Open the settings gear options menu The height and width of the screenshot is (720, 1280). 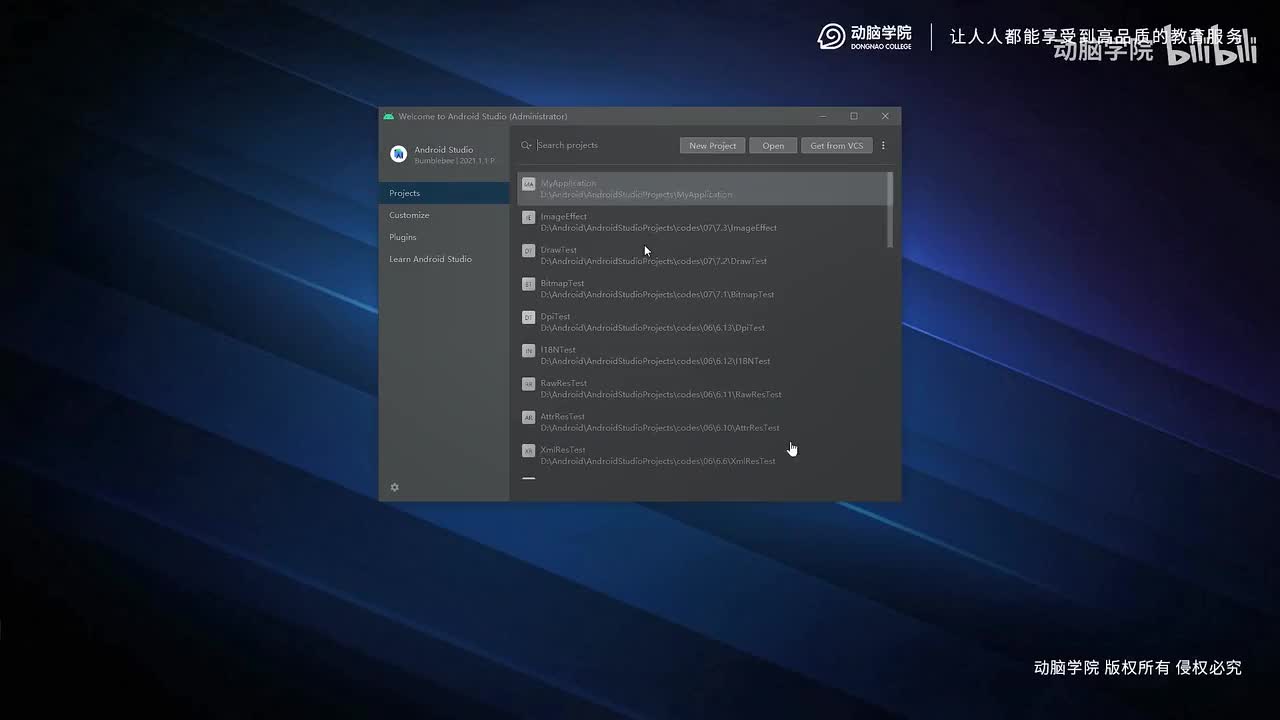coord(395,487)
